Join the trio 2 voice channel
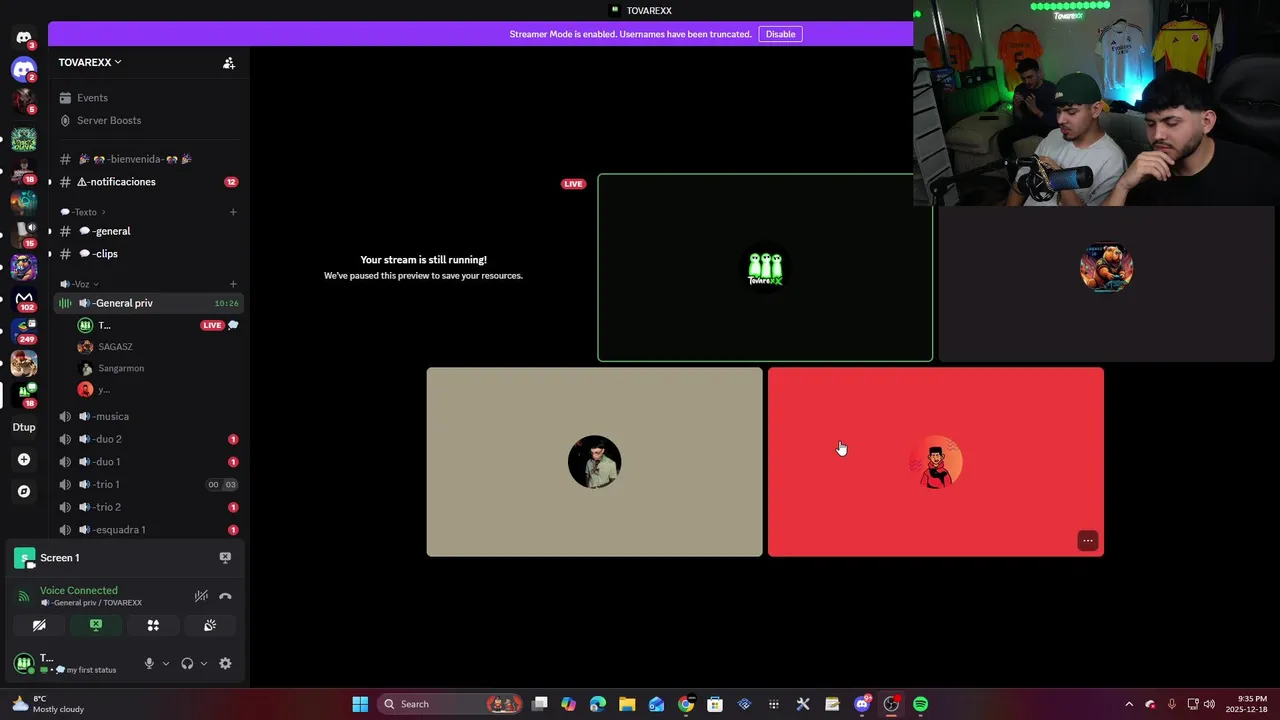The width and height of the screenshot is (1280, 720). 148,507
